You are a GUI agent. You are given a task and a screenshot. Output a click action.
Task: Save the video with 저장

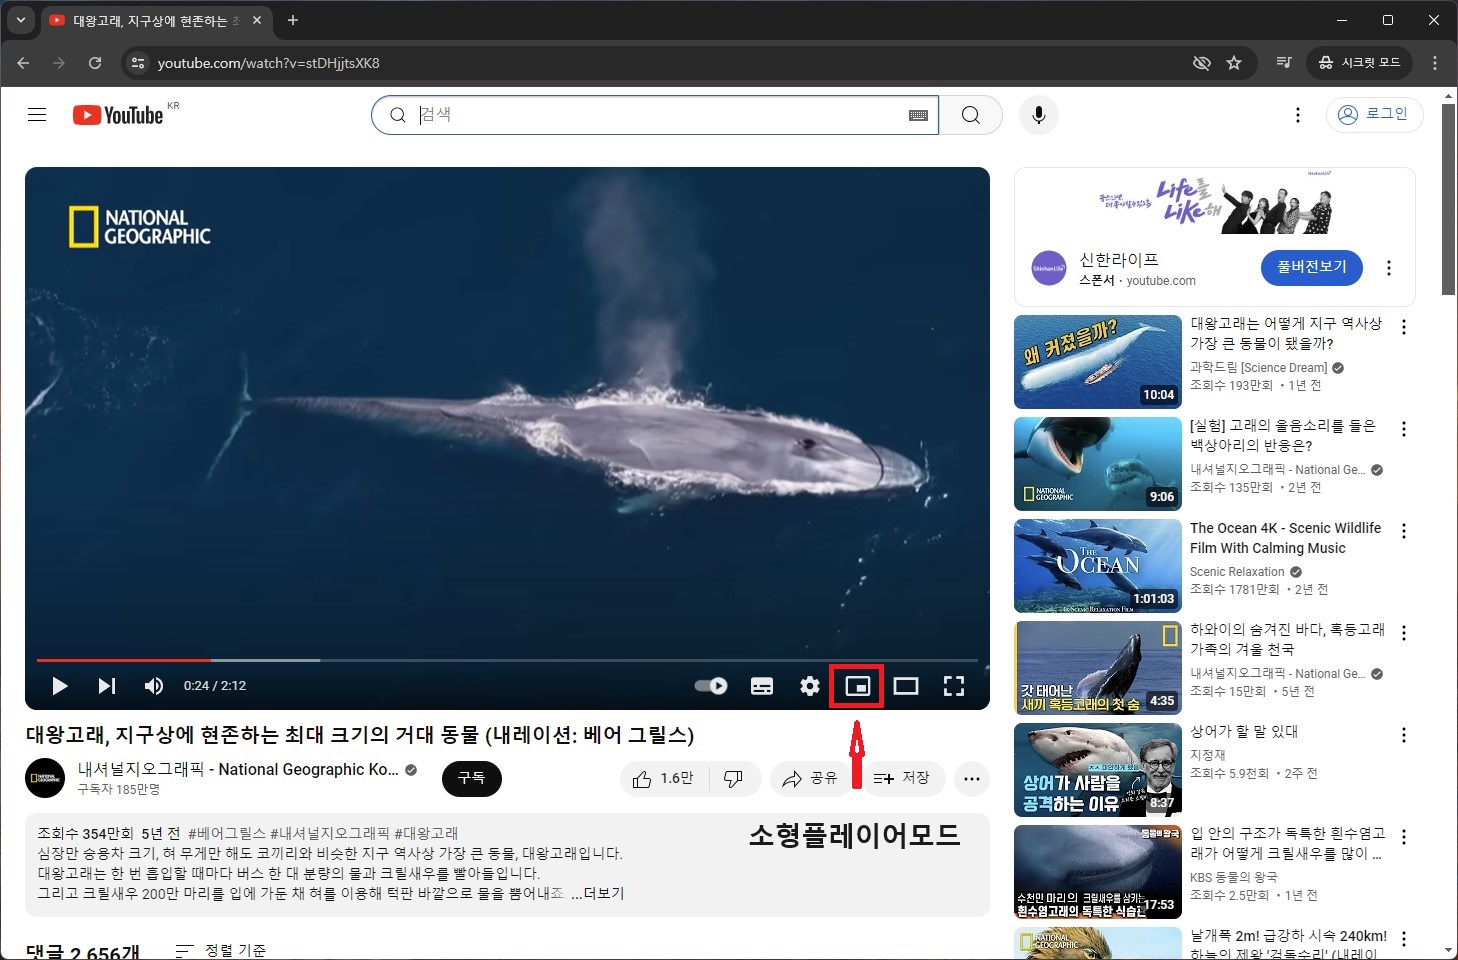[x=901, y=778]
